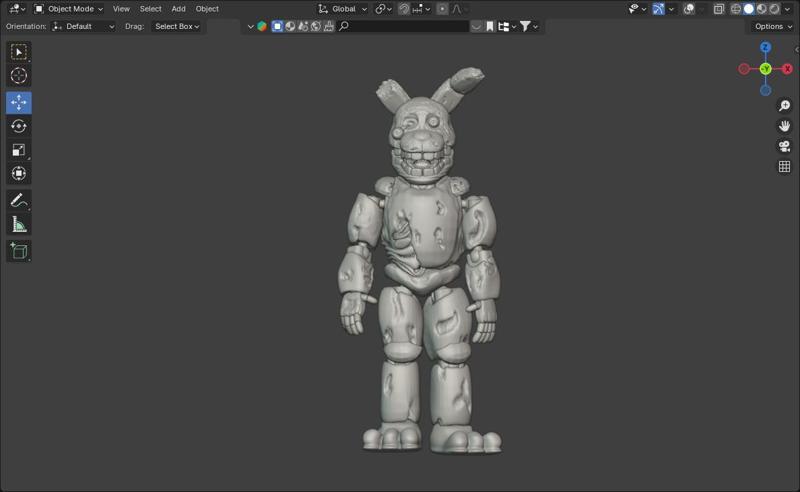Toggle X-ray display mode

coord(718,9)
